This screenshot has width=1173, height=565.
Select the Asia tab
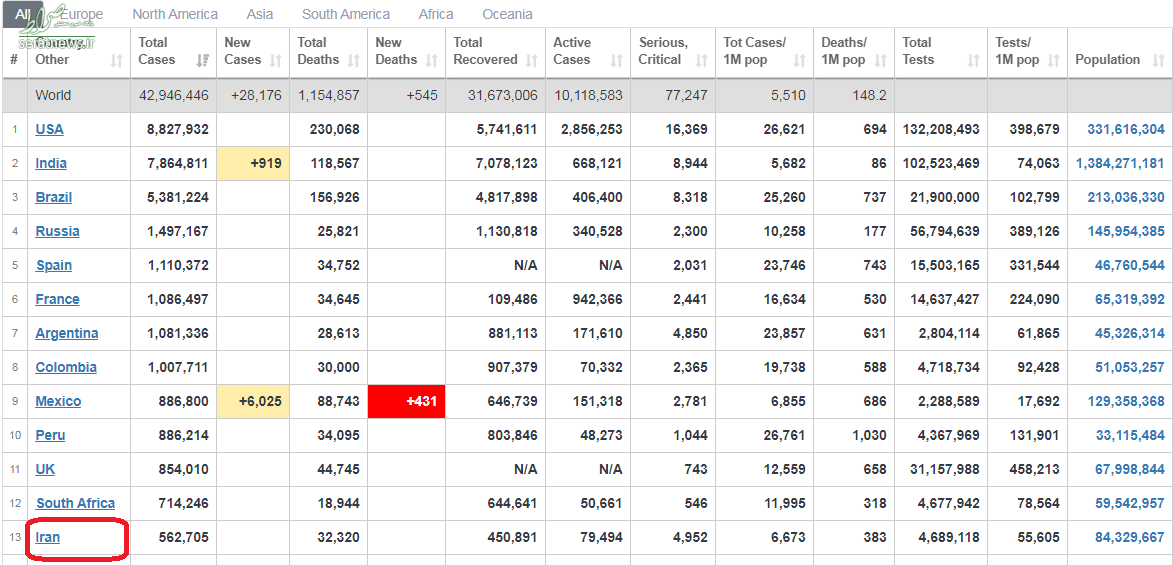click(260, 14)
